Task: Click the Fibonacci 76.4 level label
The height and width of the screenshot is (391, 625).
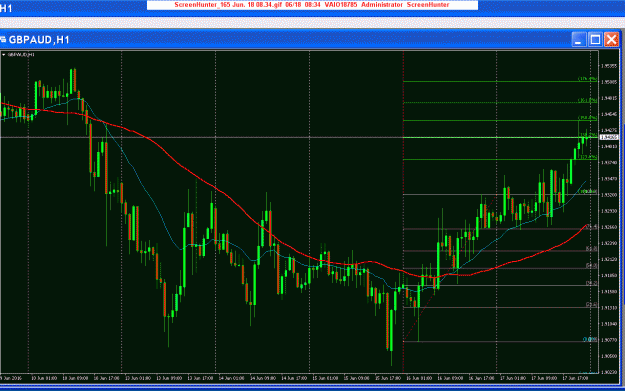Action: (x=591, y=227)
